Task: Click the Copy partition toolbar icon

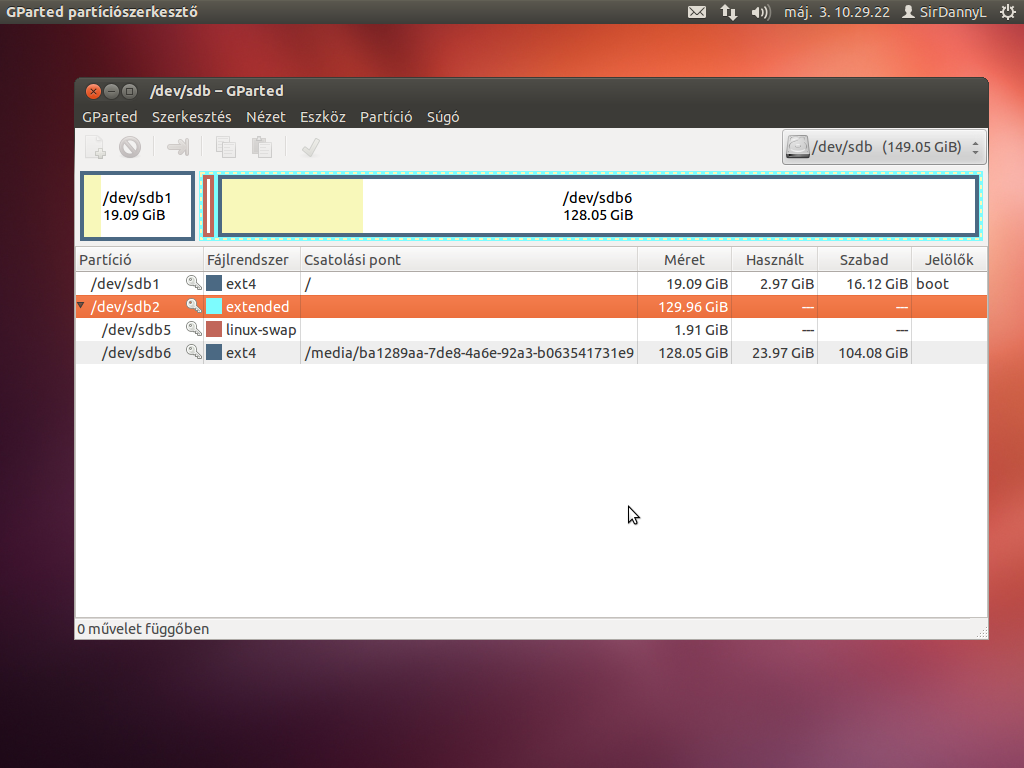Action: tap(226, 147)
